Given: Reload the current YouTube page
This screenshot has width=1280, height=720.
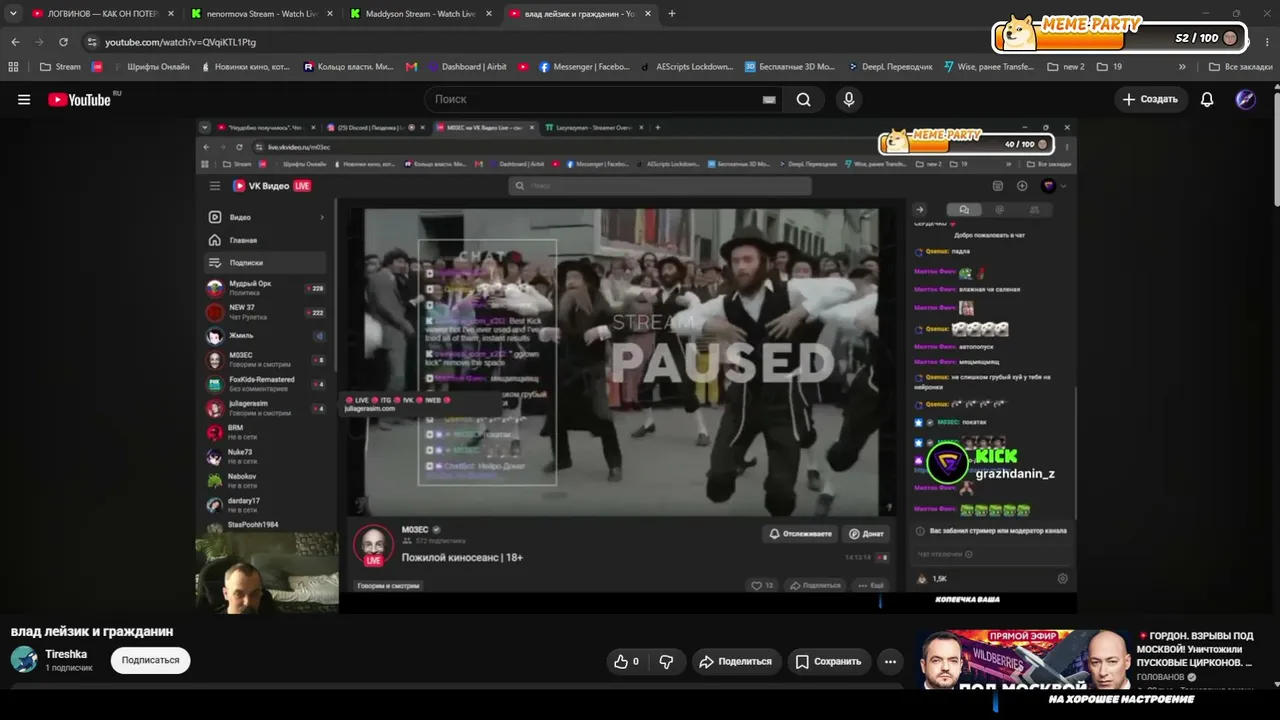Looking at the screenshot, I should pos(63,42).
